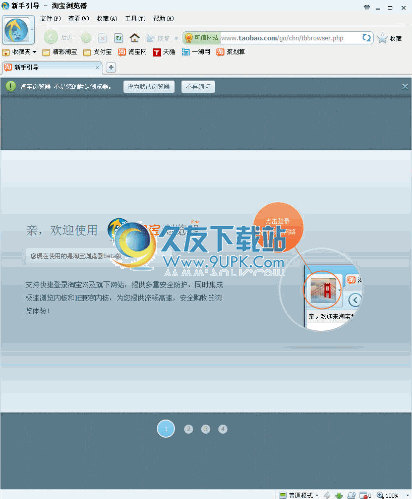Open the 淘宝网 bookmark

[x=132, y=52]
